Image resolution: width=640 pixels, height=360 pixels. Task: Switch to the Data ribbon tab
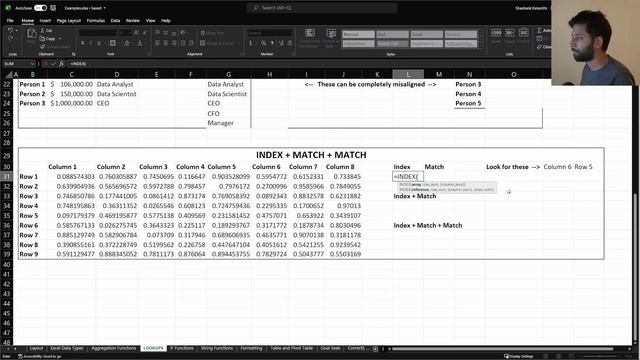point(116,20)
